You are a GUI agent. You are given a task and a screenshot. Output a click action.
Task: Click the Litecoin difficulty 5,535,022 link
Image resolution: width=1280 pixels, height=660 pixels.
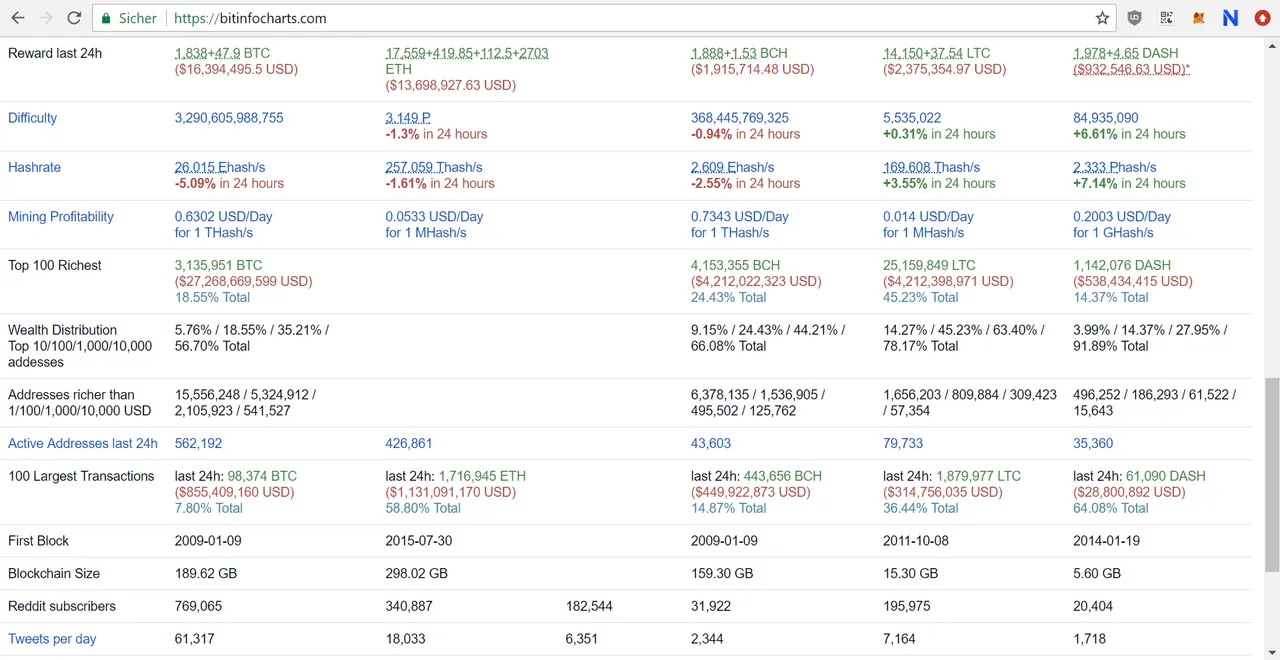pyautogui.click(x=912, y=118)
